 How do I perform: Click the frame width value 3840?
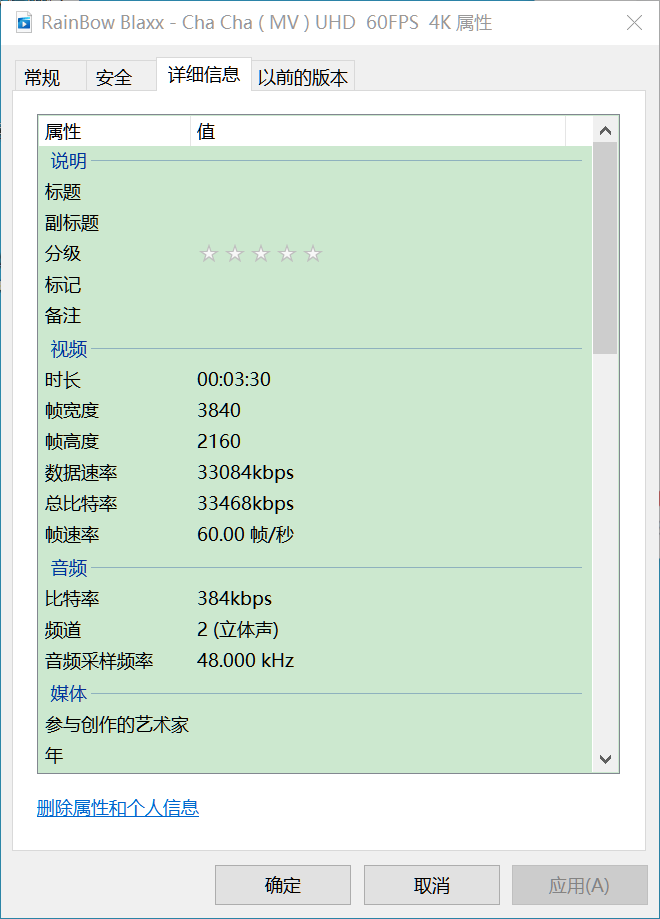tap(219, 410)
